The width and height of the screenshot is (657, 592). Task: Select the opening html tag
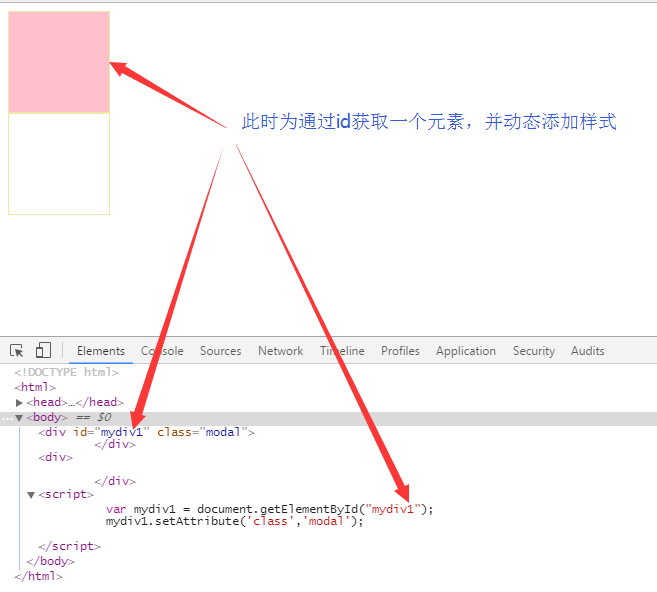point(35,387)
